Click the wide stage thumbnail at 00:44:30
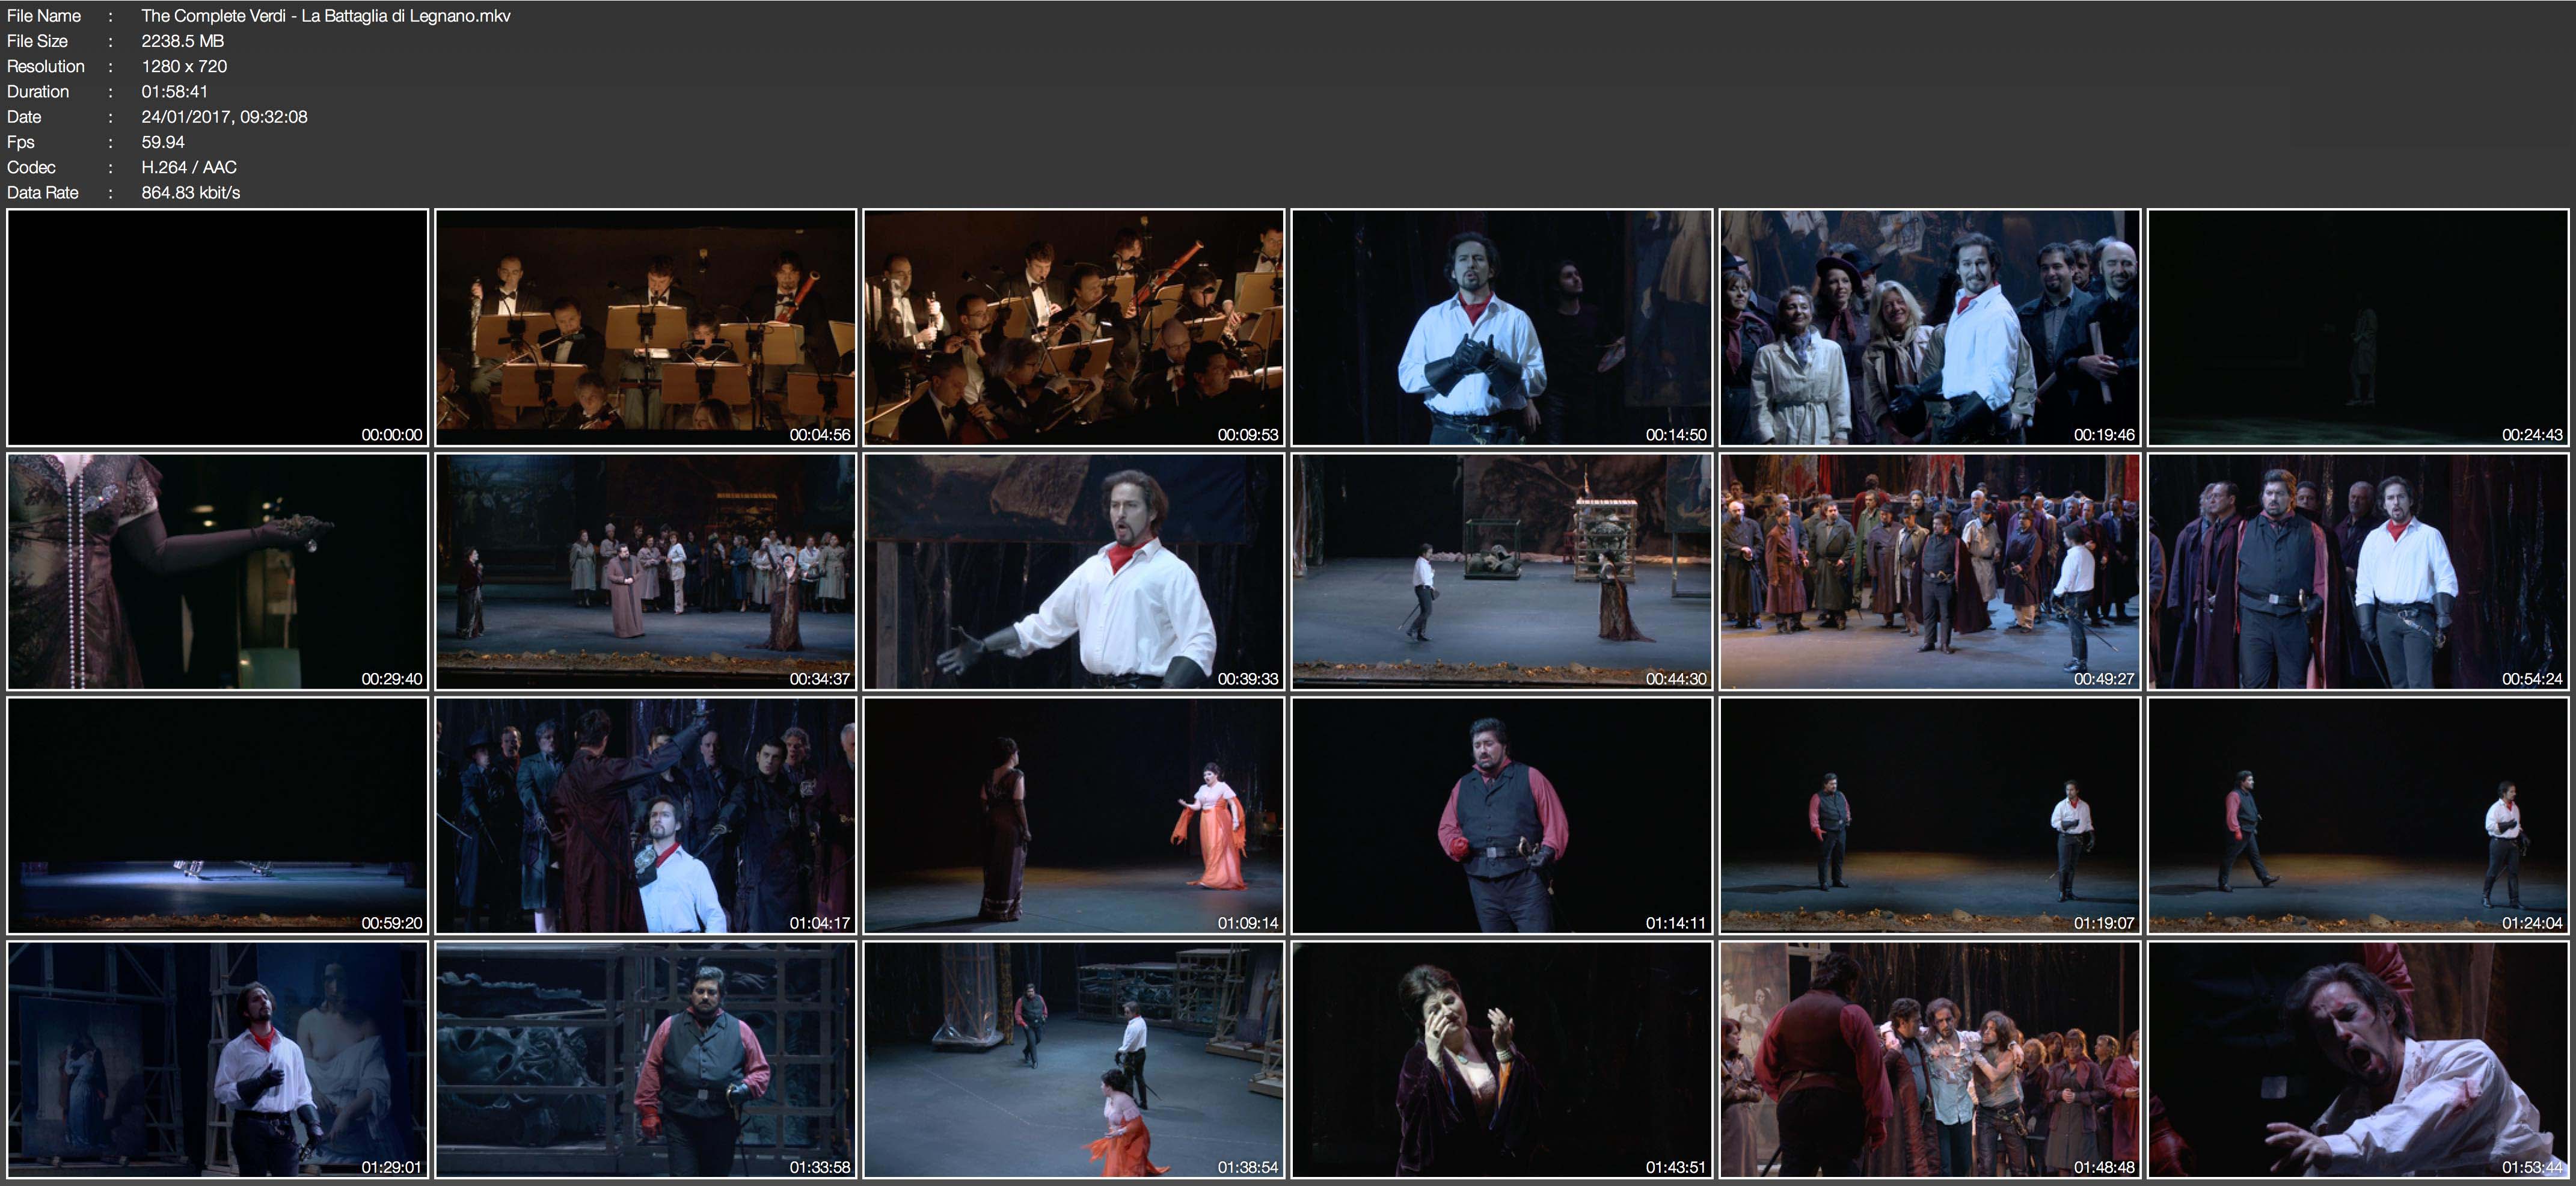The height and width of the screenshot is (1186, 2576). click(x=1501, y=571)
